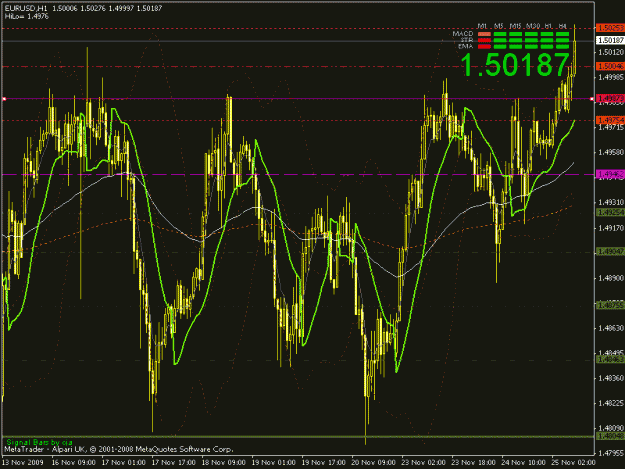
Task: Click the orange 1.50253 price label
Action: pyautogui.click(x=610, y=28)
